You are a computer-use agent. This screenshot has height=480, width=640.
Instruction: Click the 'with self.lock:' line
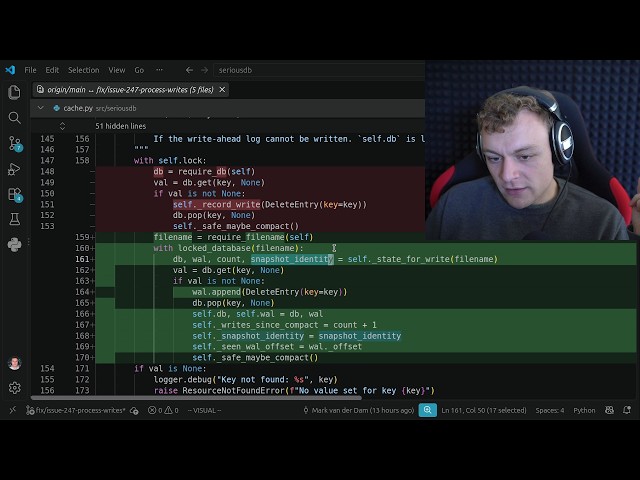click(x=170, y=160)
